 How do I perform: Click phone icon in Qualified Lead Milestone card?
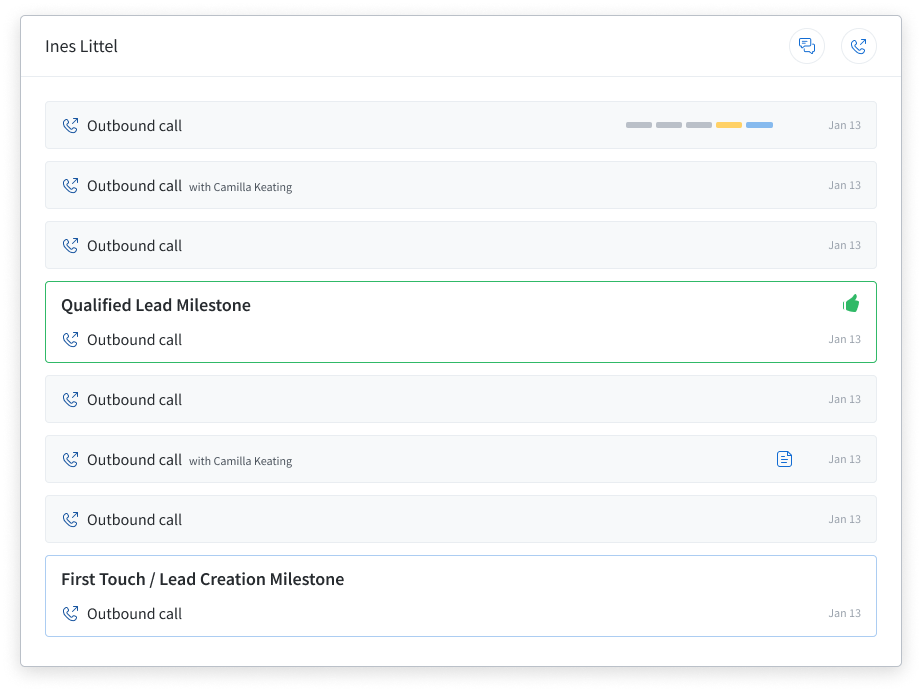[71, 339]
